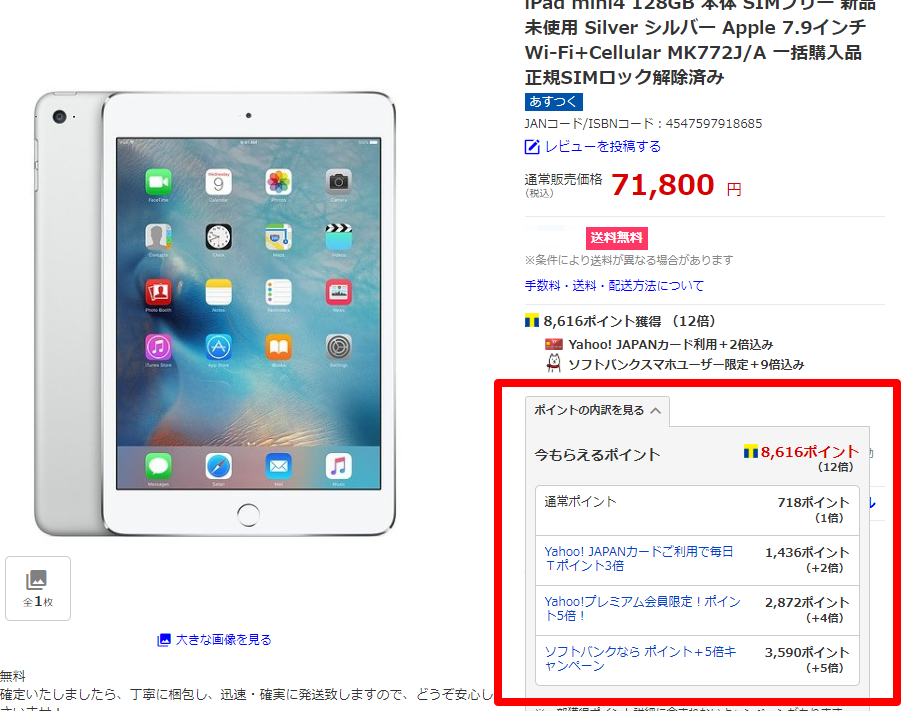Image resolution: width=907 pixels, height=711 pixels.
Task: Click the image icon beside 大きな画像を見る
Action: [x=164, y=640]
